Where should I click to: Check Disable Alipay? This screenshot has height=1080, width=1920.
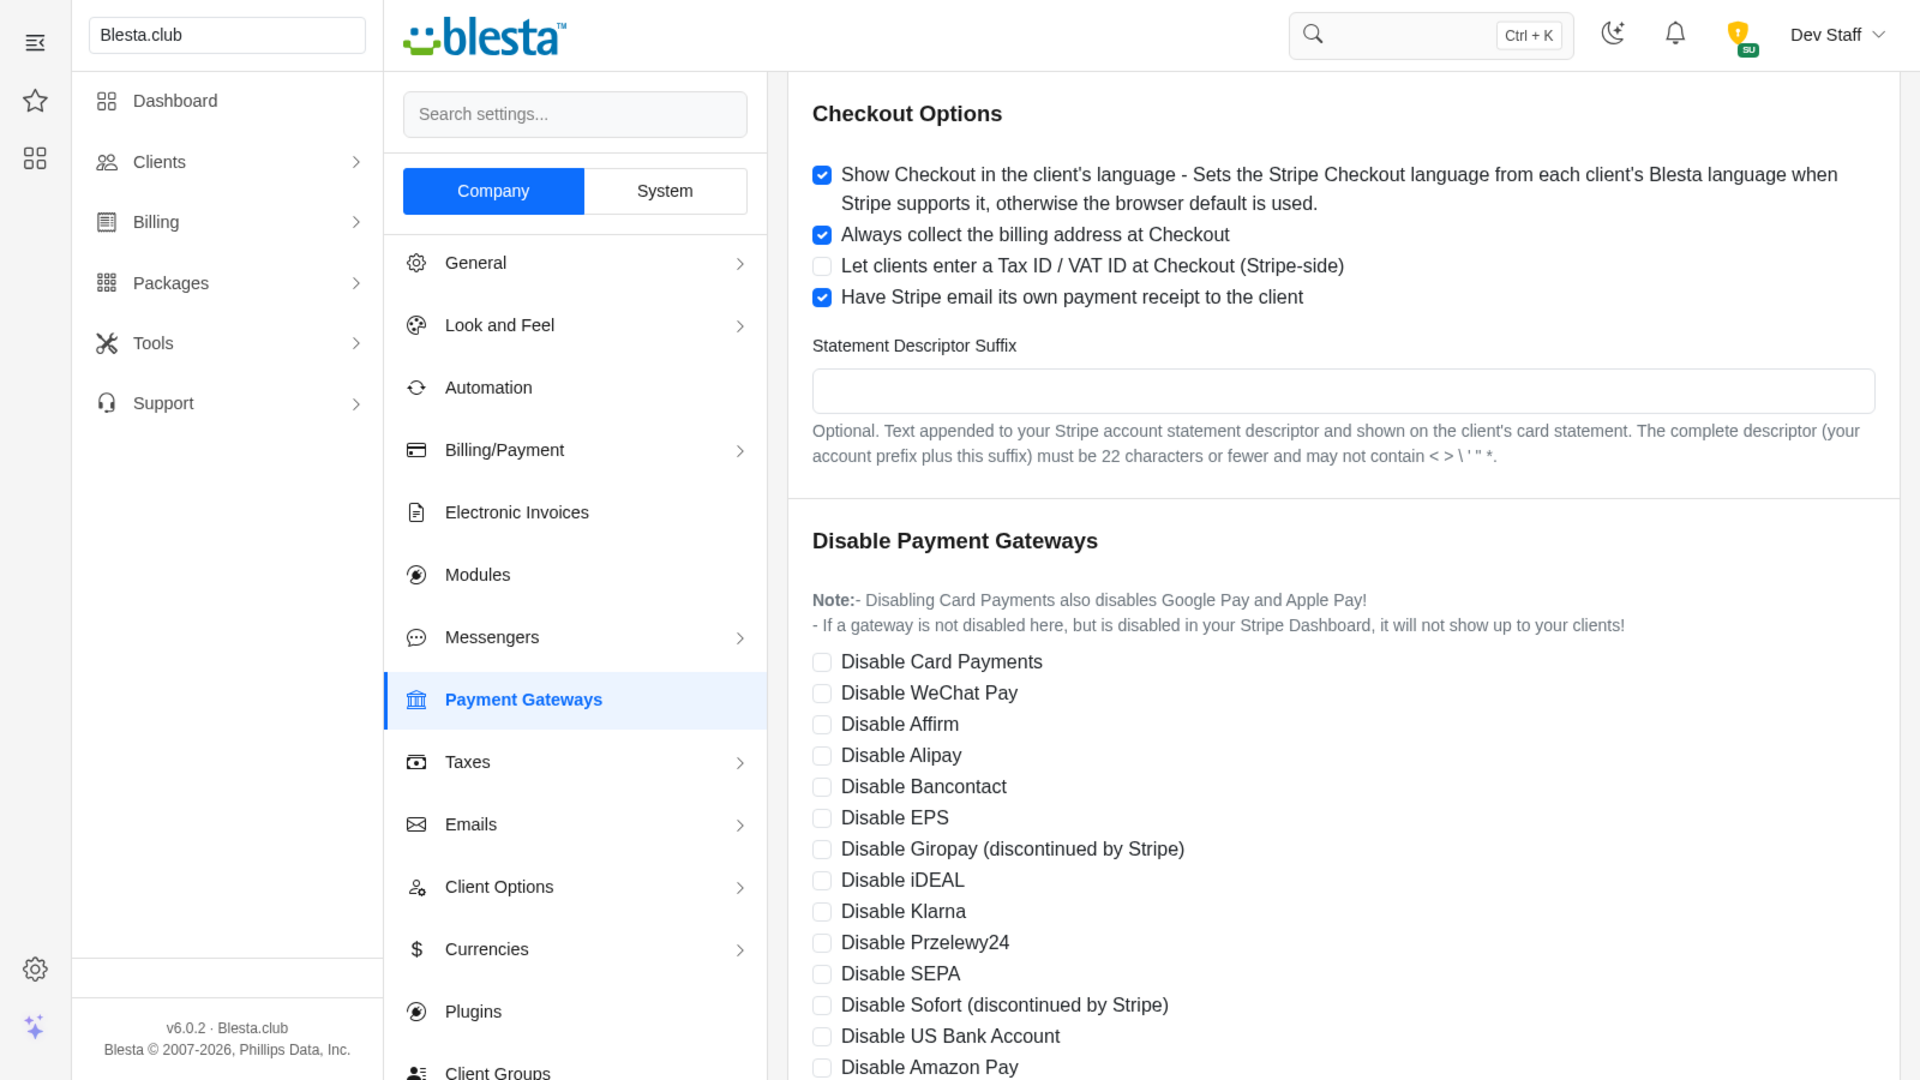coord(822,756)
